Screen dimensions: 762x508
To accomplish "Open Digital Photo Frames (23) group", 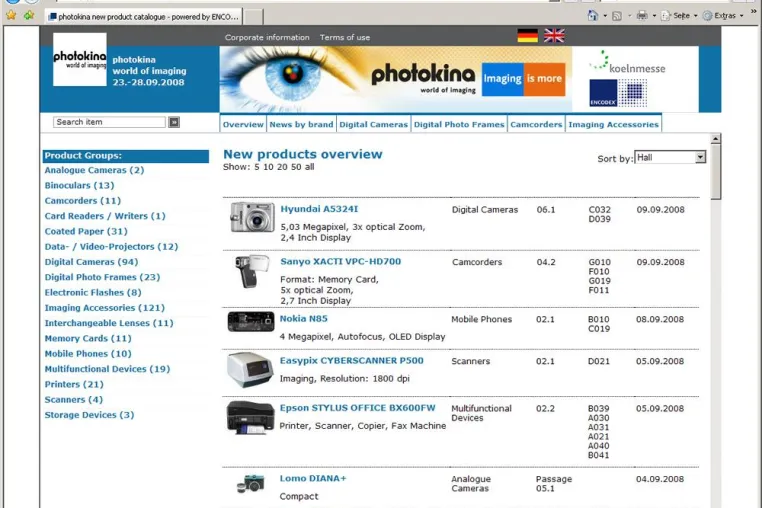I will [102, 277].
